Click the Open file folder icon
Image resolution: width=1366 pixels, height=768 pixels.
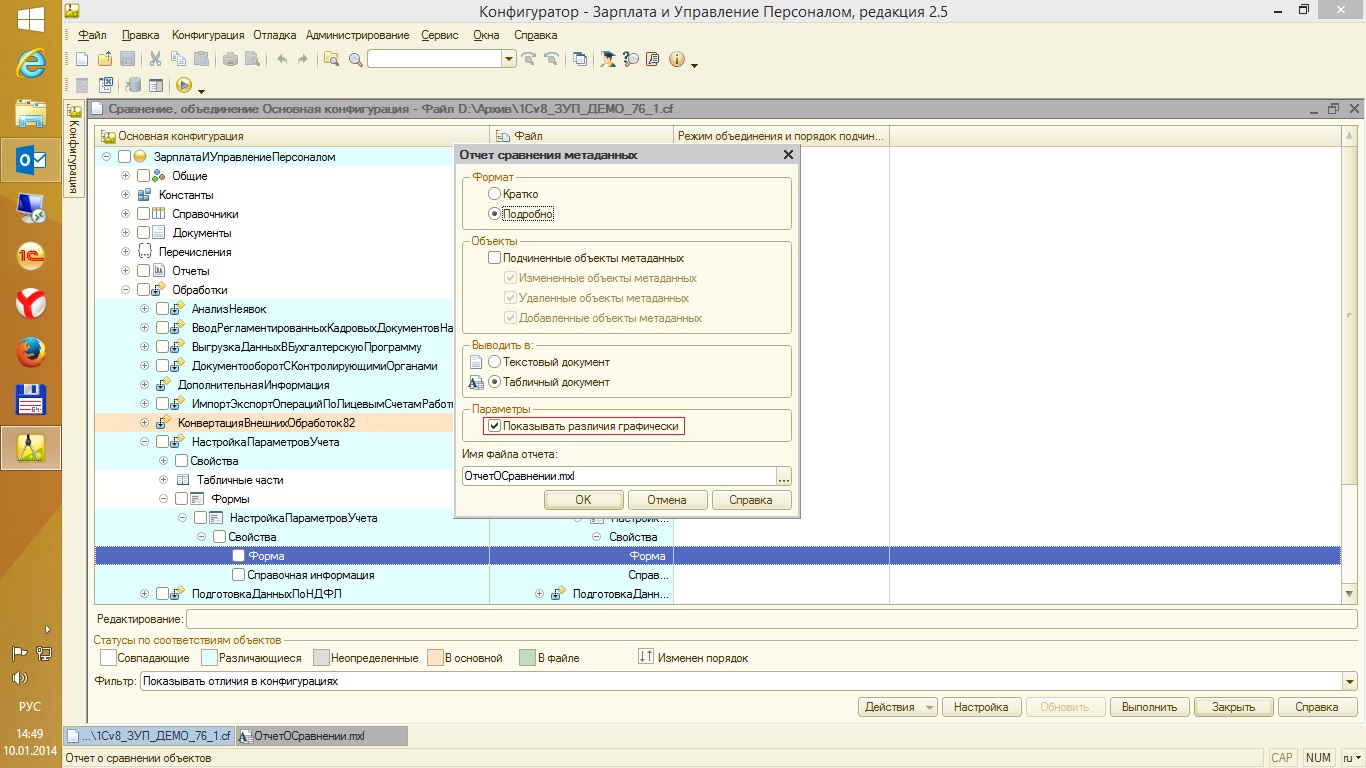pos(105,60)
